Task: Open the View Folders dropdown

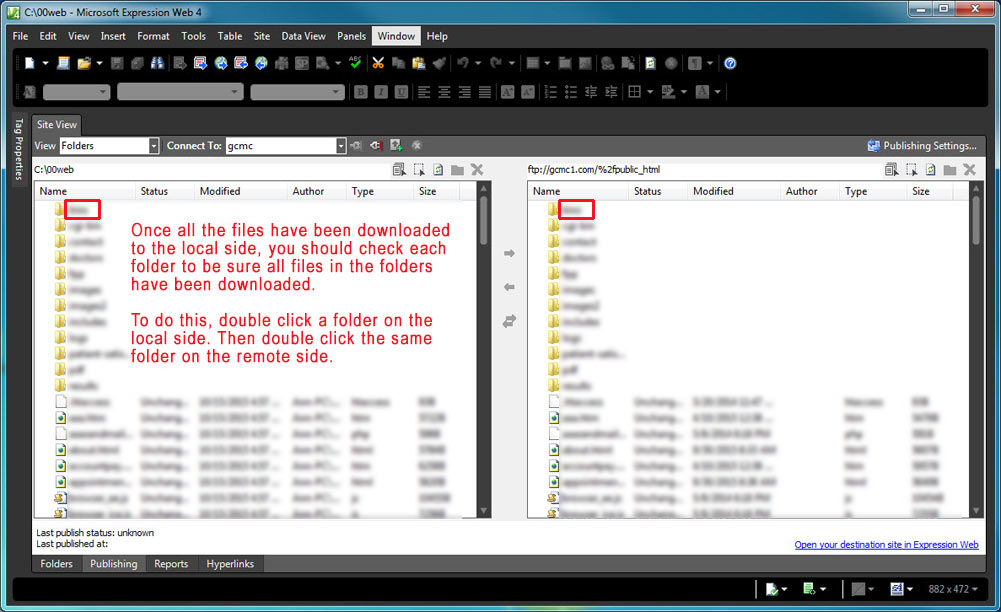Action: point(154,146)
